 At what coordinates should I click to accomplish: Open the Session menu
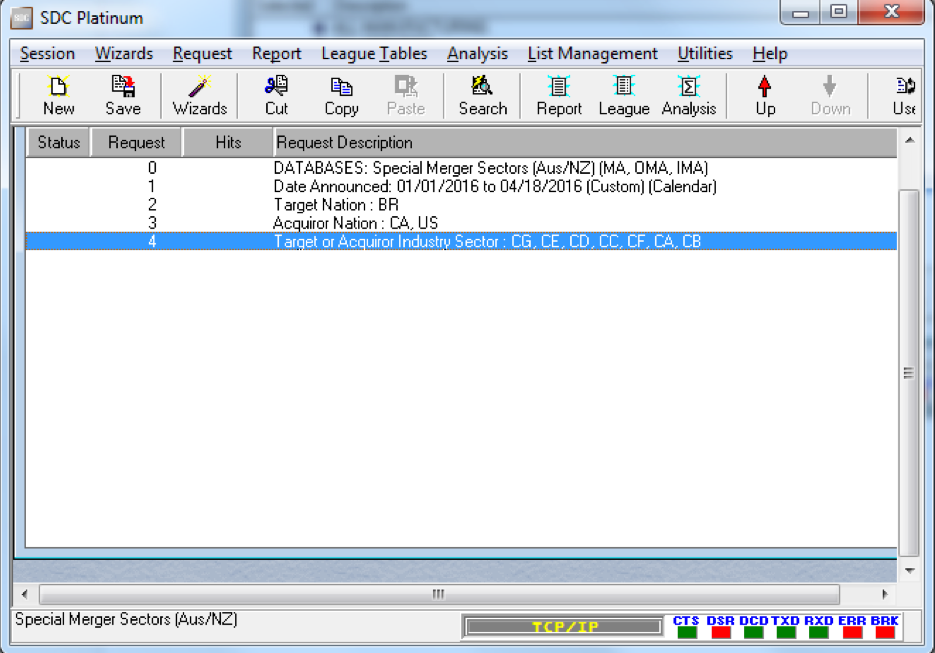tap(47, 54)
